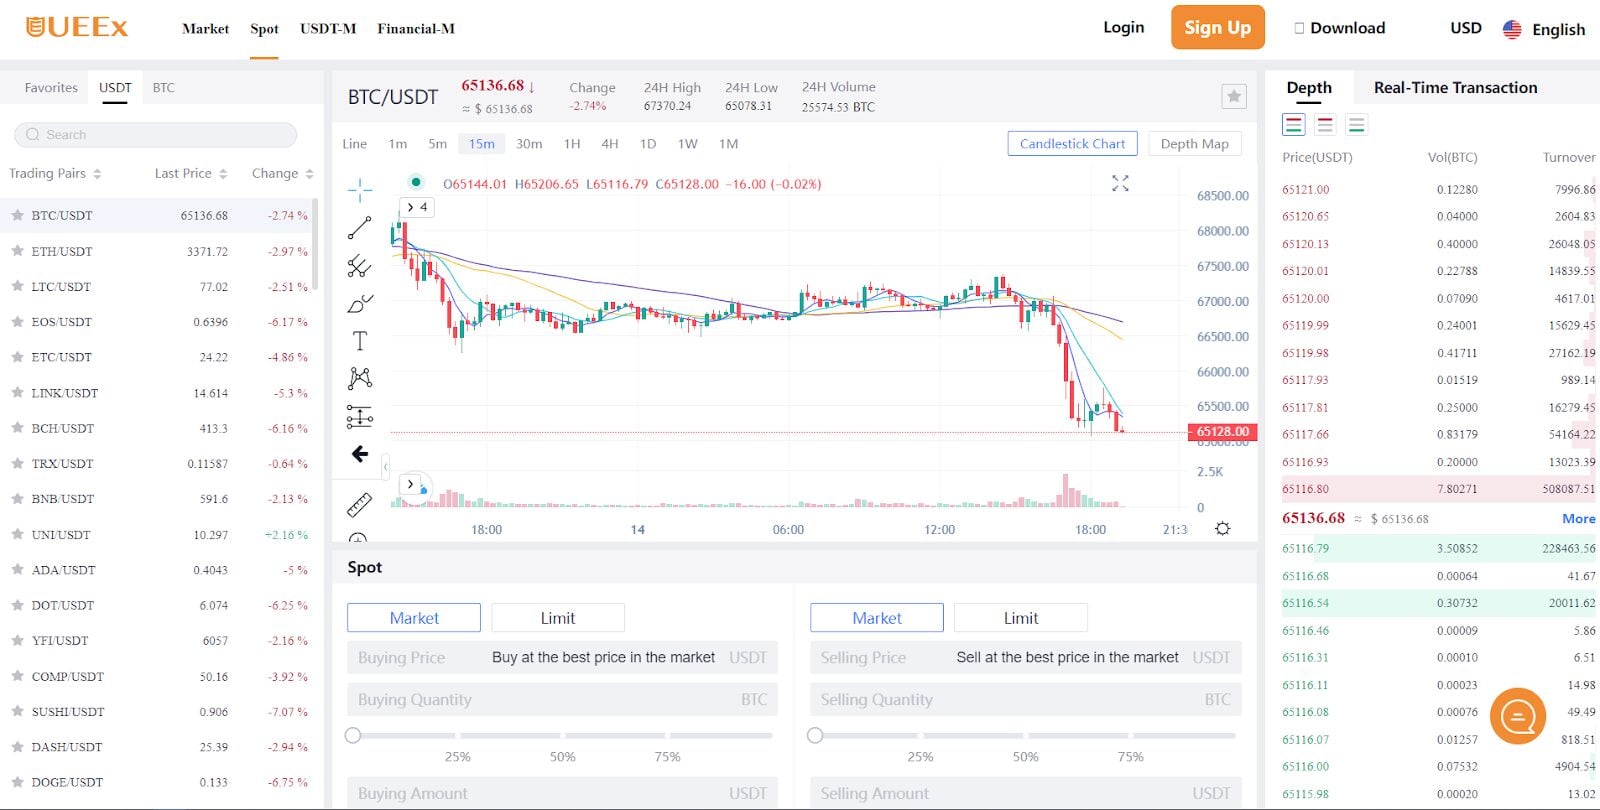Sort by Last Price column

(191, 173)
